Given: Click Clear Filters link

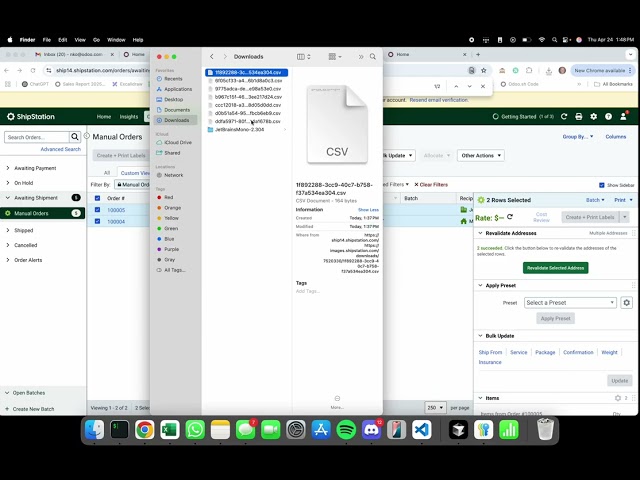Looking at the screenshot, I should (x=431, y=185).
